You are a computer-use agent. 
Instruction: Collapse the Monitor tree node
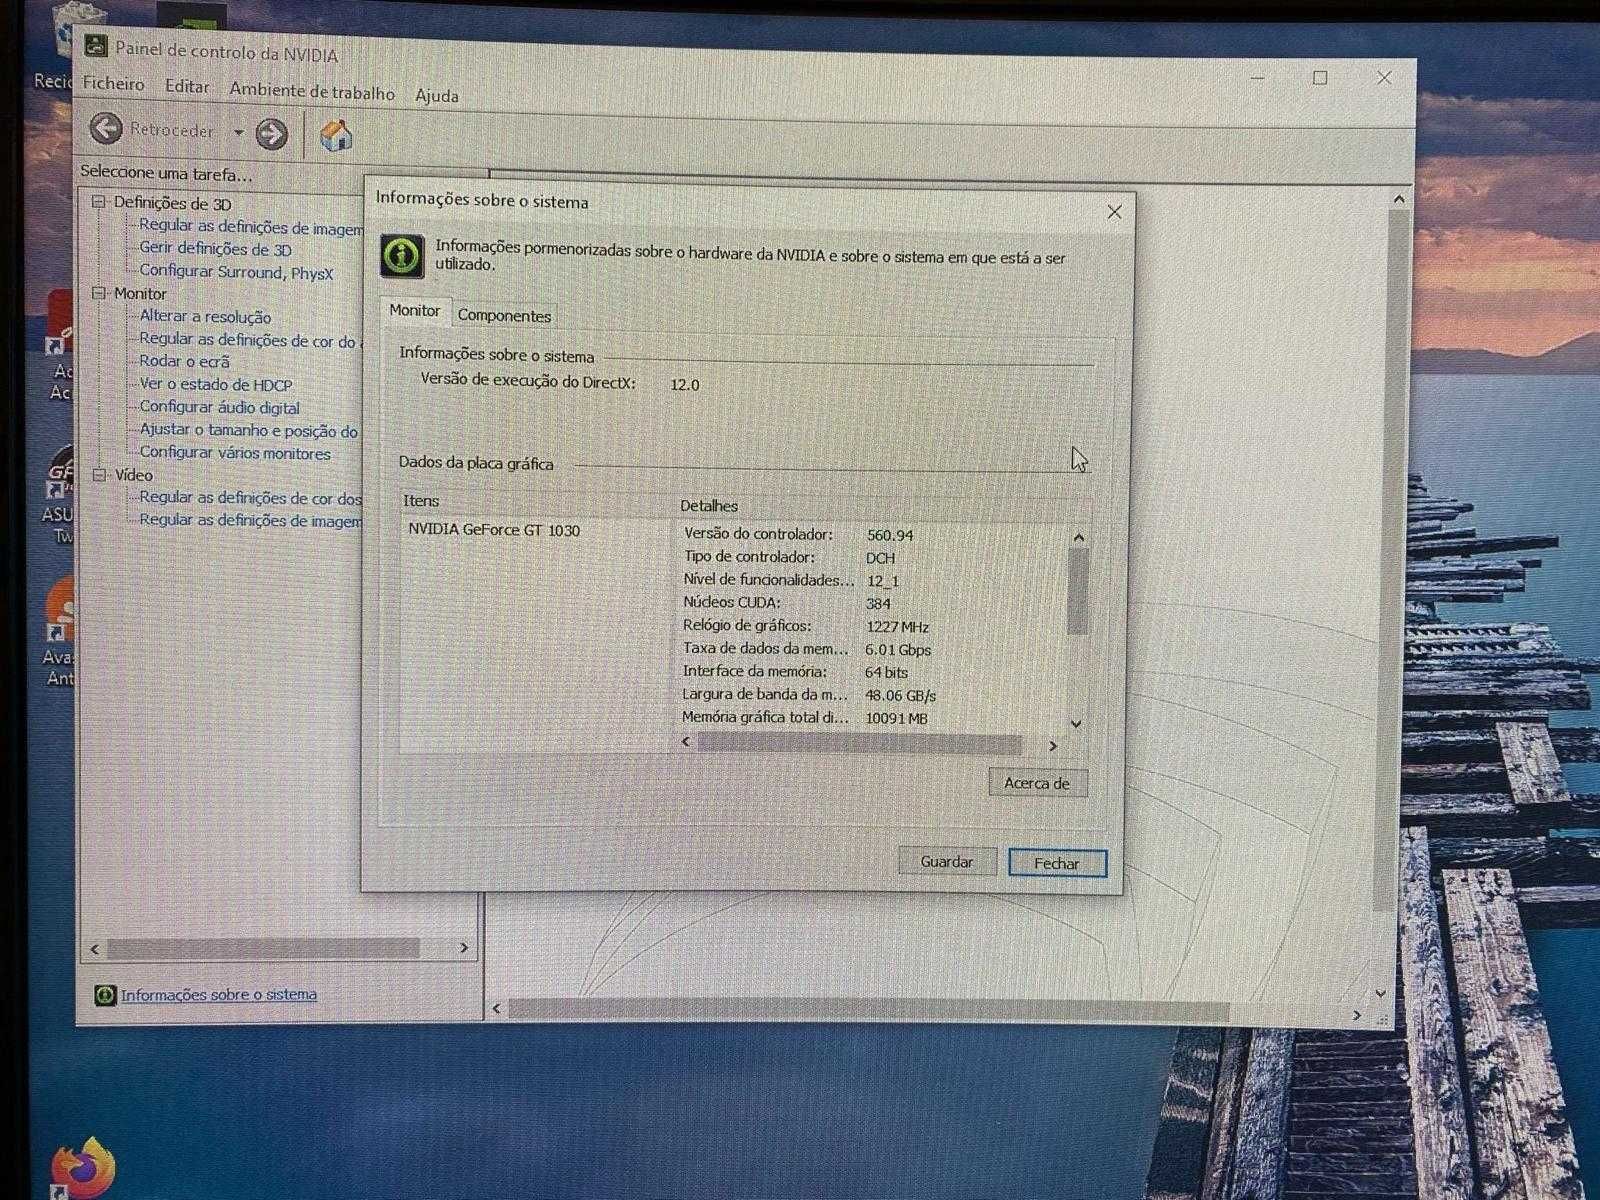point(99,293)
